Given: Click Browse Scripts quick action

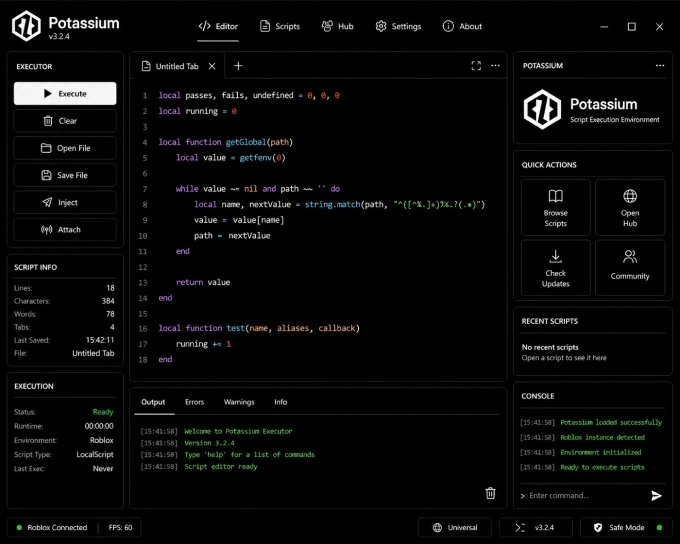Looking at the screenshot, I should (x=556, y=207).
